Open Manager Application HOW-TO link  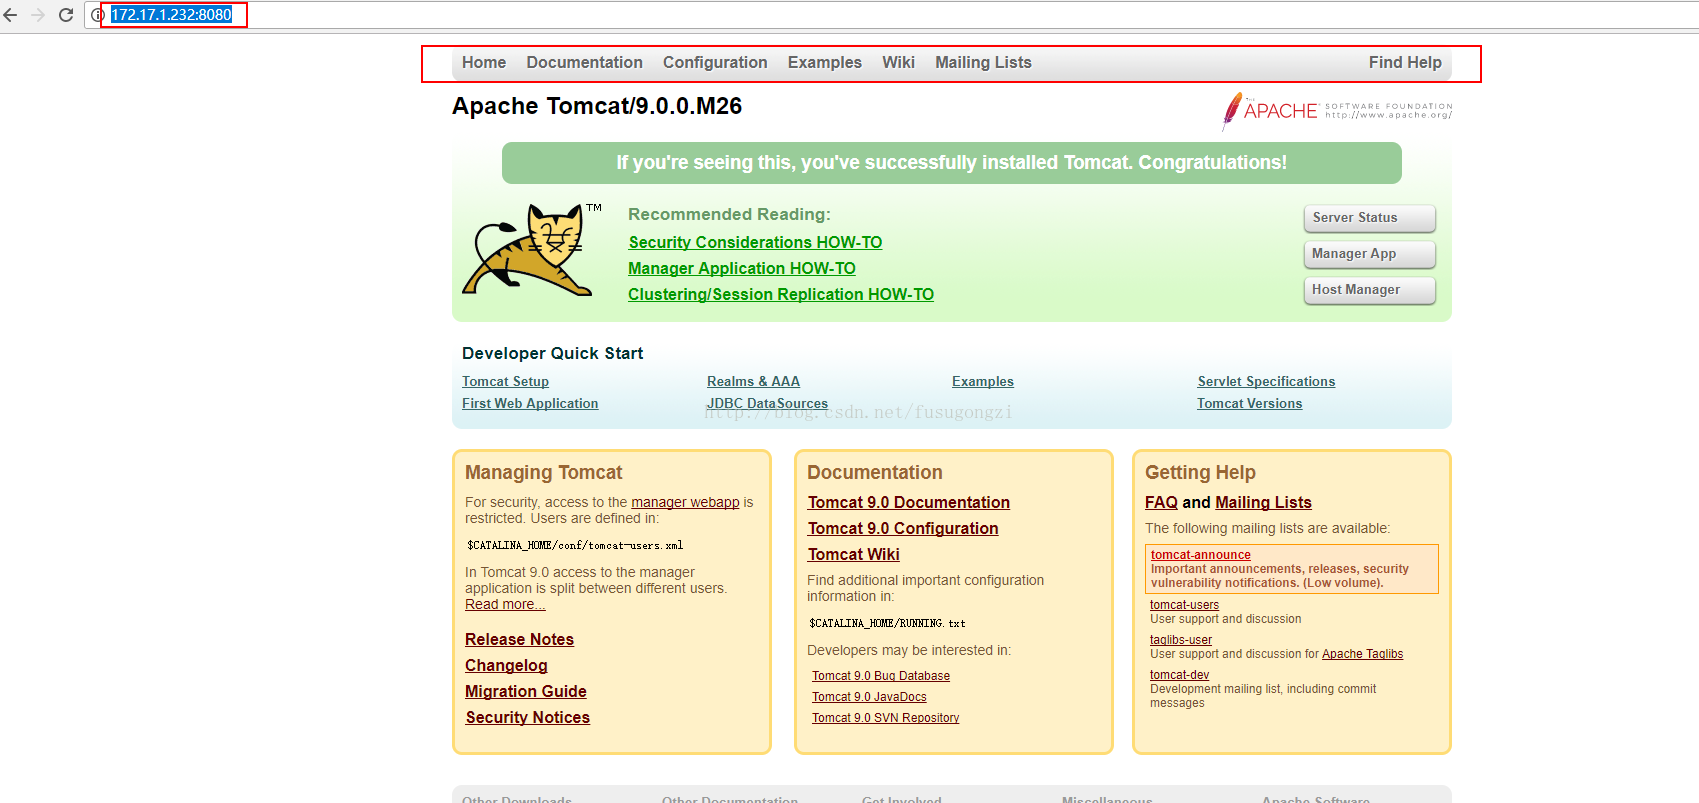click(x=742, y=268)
